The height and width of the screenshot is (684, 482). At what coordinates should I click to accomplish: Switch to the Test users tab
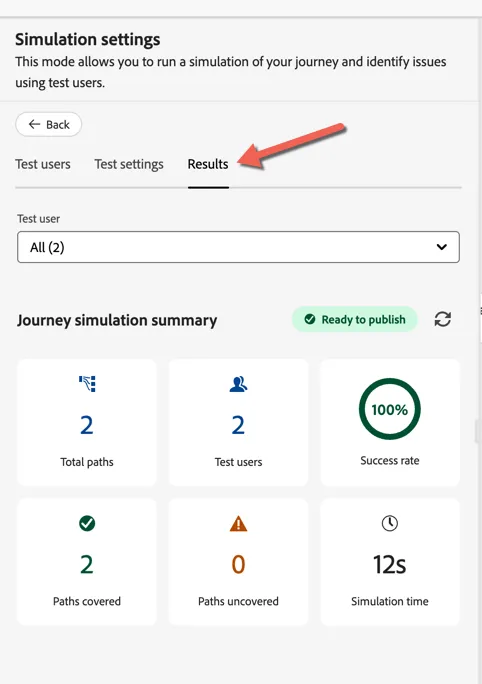43,164
